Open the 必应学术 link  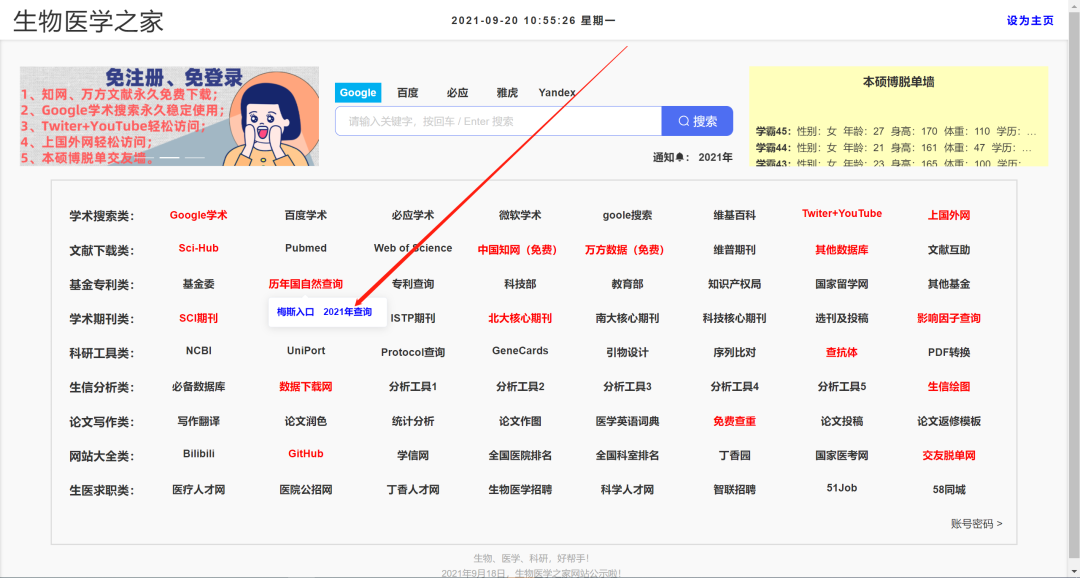pos(413,215)
